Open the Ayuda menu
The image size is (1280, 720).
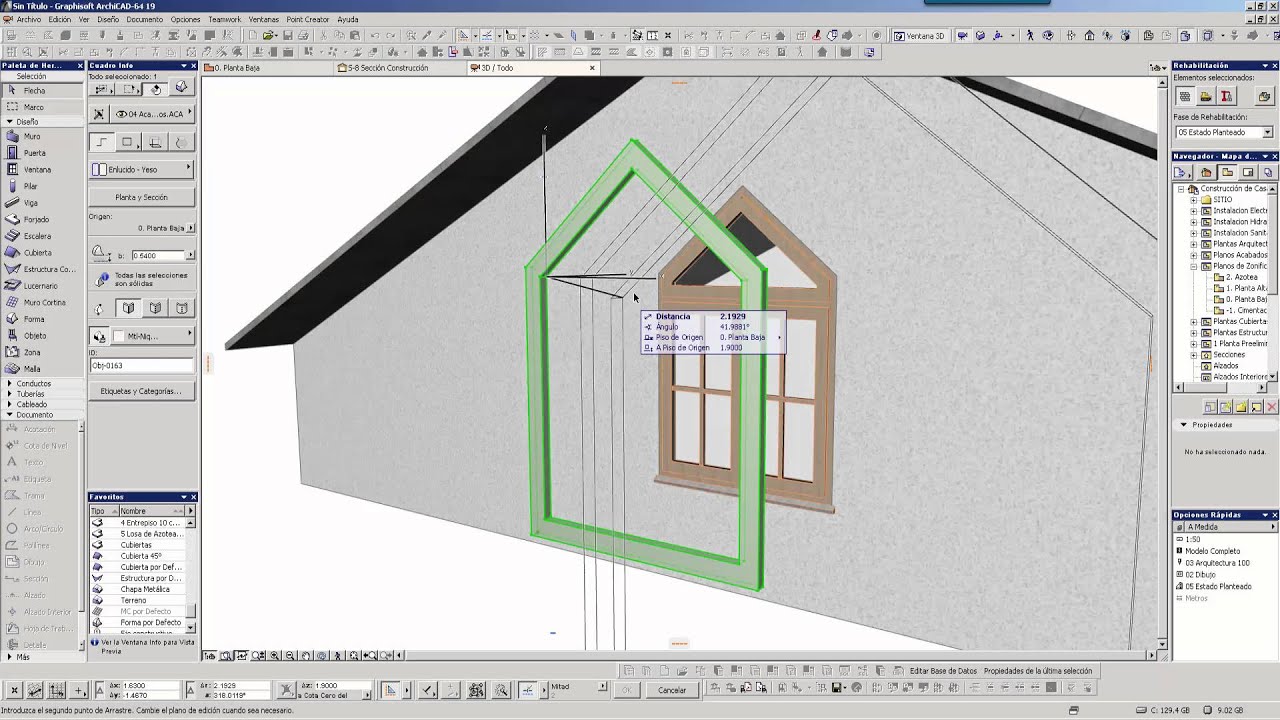(348, 19)
